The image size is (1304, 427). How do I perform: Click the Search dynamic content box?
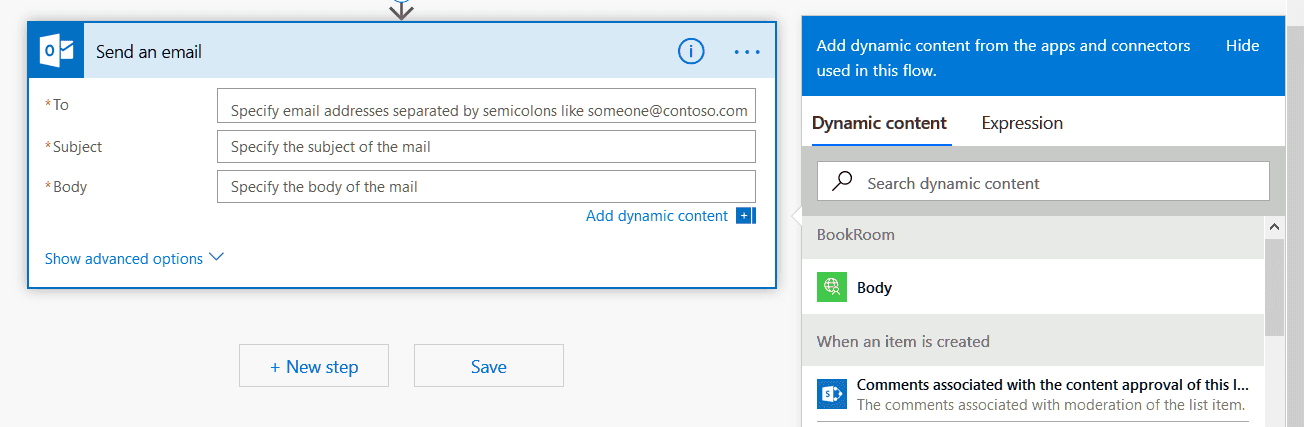click(x=1043, y=182)
